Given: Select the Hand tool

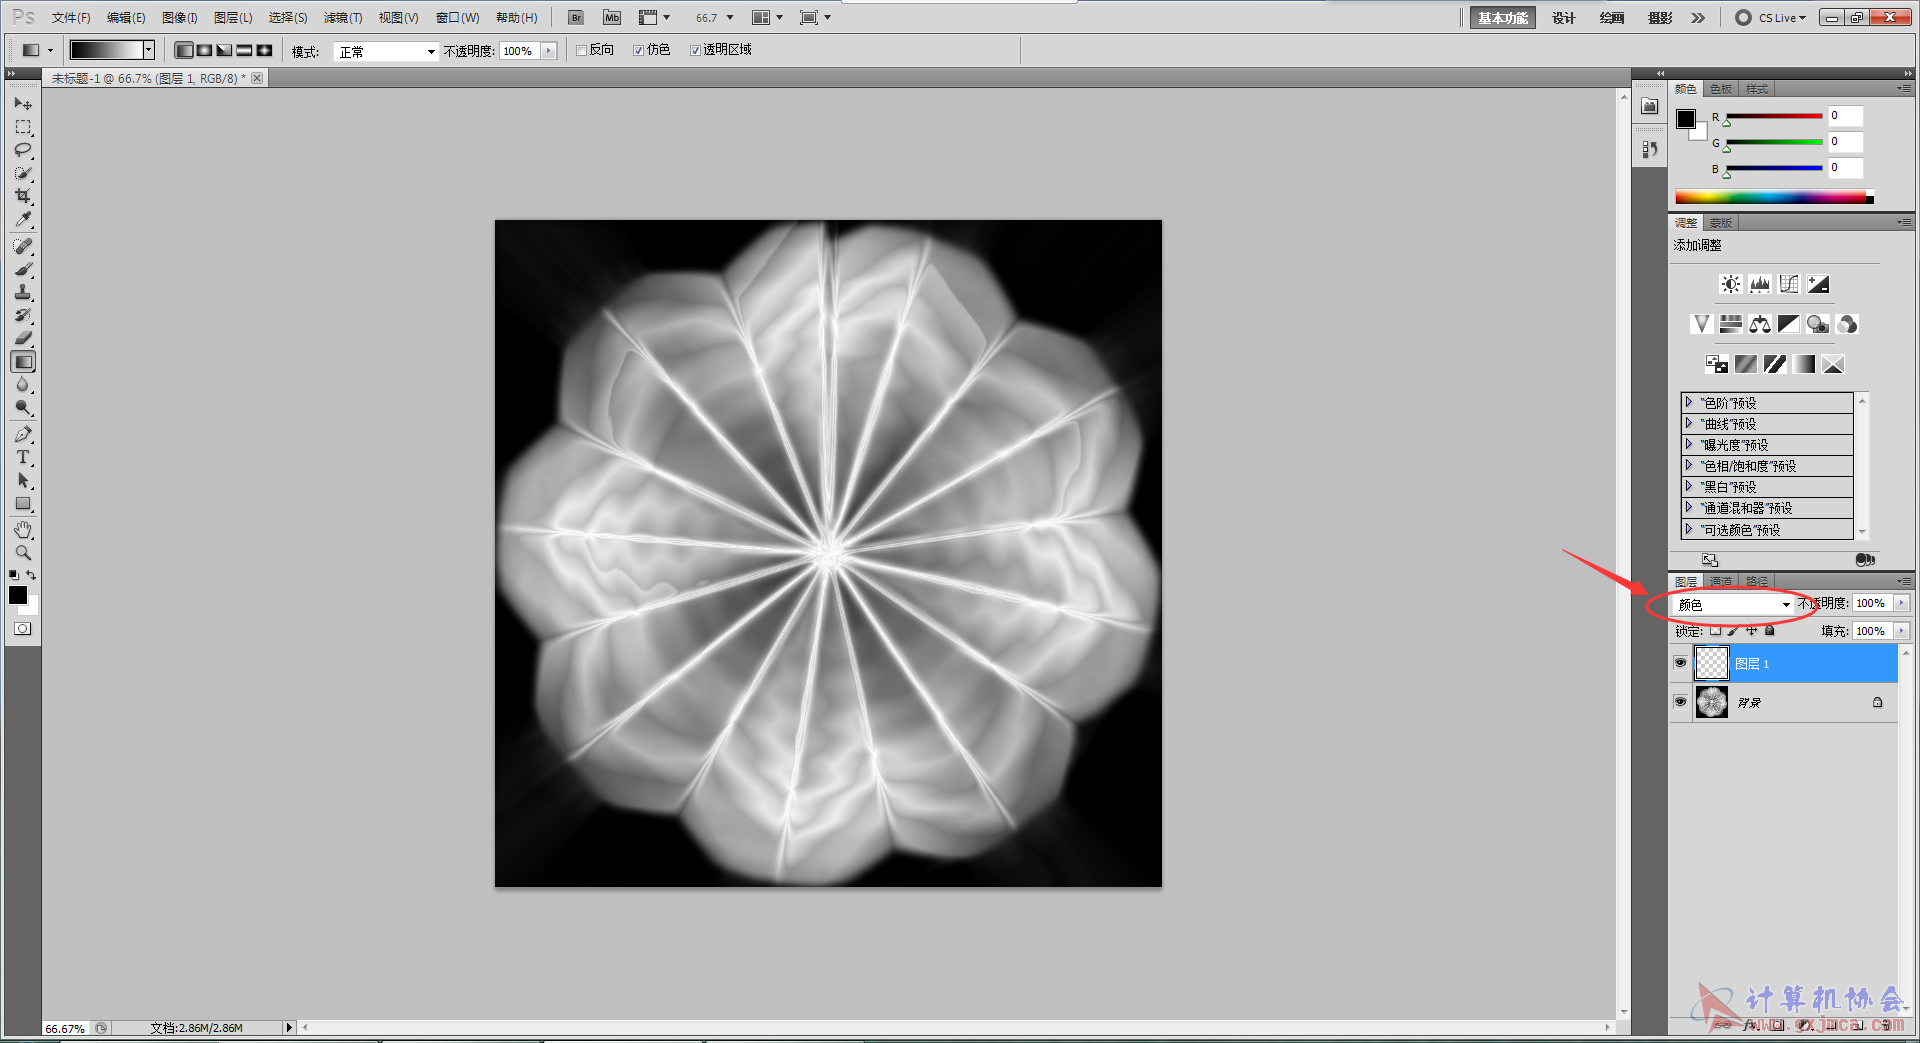Looking at the screenshot, I should tap(23, 530).
